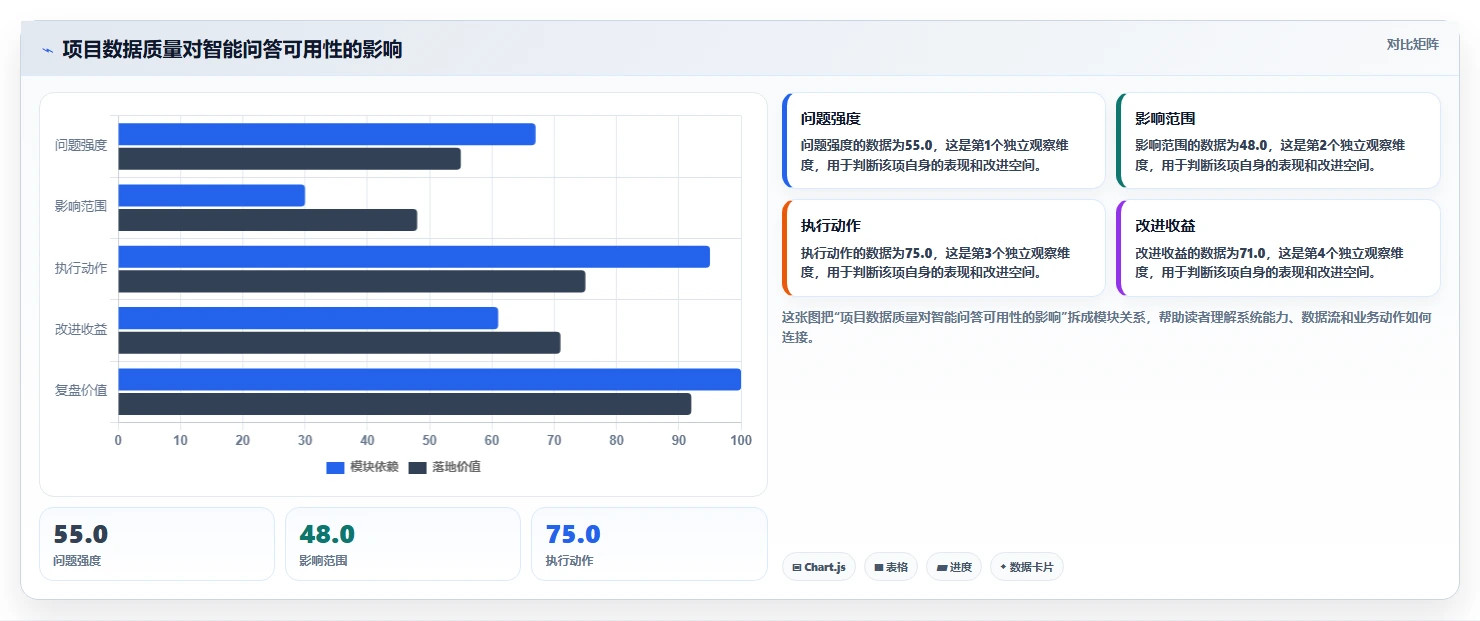This screenshot has width=1480, height=621.
Task: Click the 问题强度 y-axis label
Action: coord(81,146)
